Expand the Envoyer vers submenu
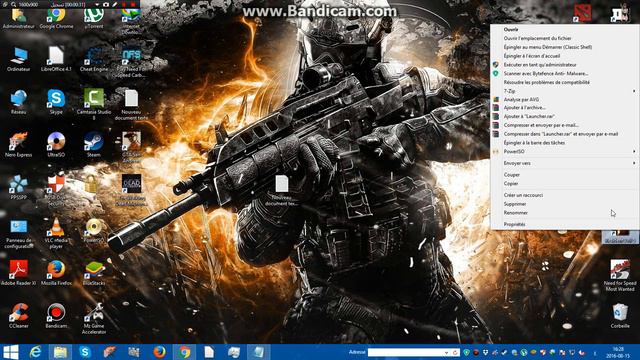The width and height of the screenshot is (640, 360). click(564, 163)
